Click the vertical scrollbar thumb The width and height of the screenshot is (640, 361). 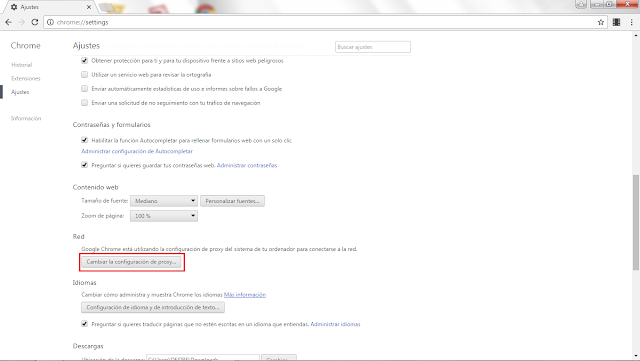click(x=636, y=222)
